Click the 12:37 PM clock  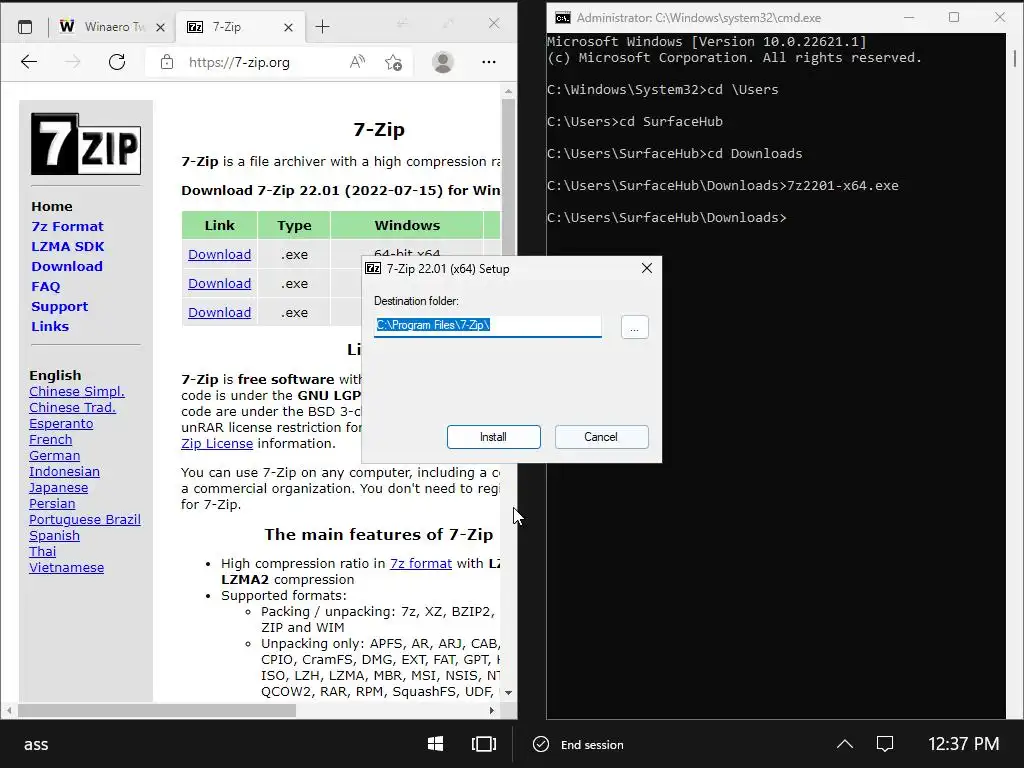(x=963, y=744)
